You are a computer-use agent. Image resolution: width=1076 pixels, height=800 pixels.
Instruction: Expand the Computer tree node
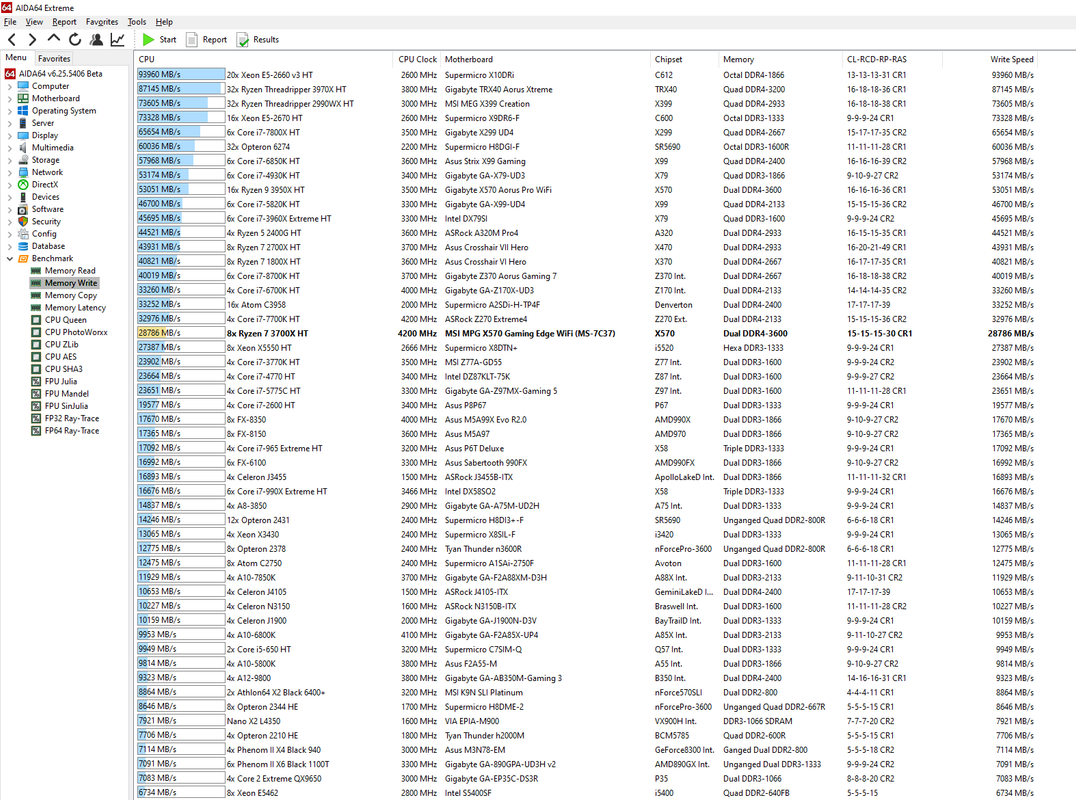coord(10,86)
